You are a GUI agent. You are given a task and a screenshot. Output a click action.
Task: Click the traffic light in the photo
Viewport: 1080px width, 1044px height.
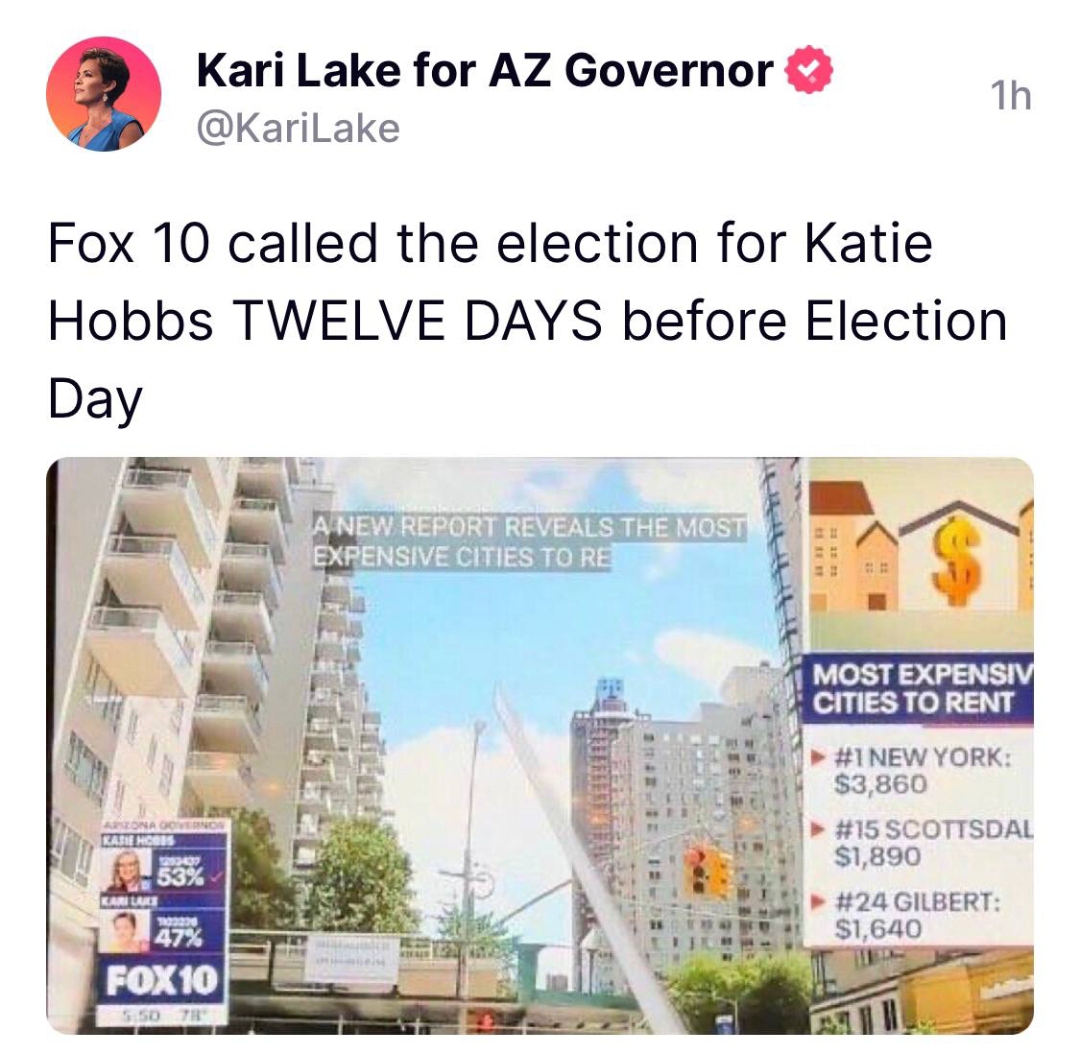(708, 871)
